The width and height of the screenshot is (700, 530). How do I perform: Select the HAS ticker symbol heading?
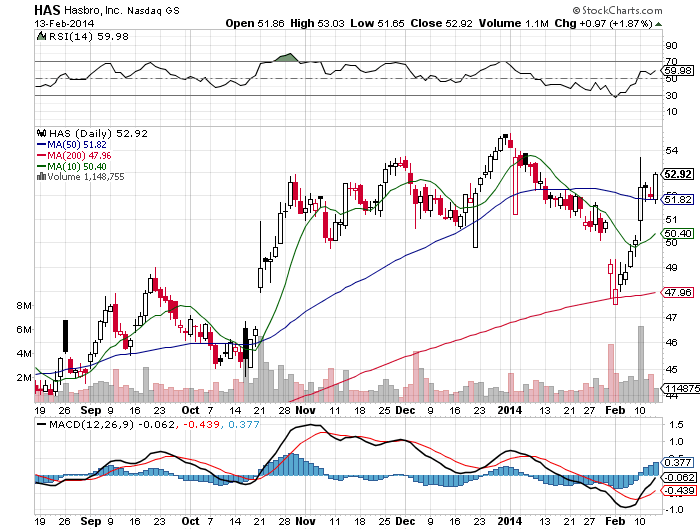47,9
